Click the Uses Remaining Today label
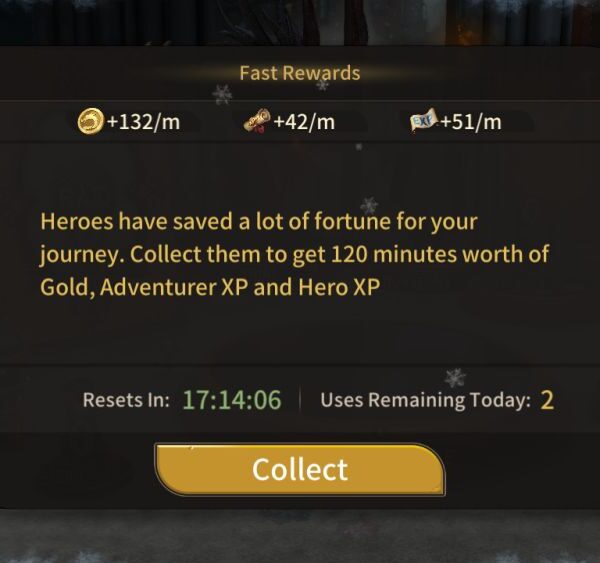The height and width of the screenshot is (563, 600). tap(426, 400)
